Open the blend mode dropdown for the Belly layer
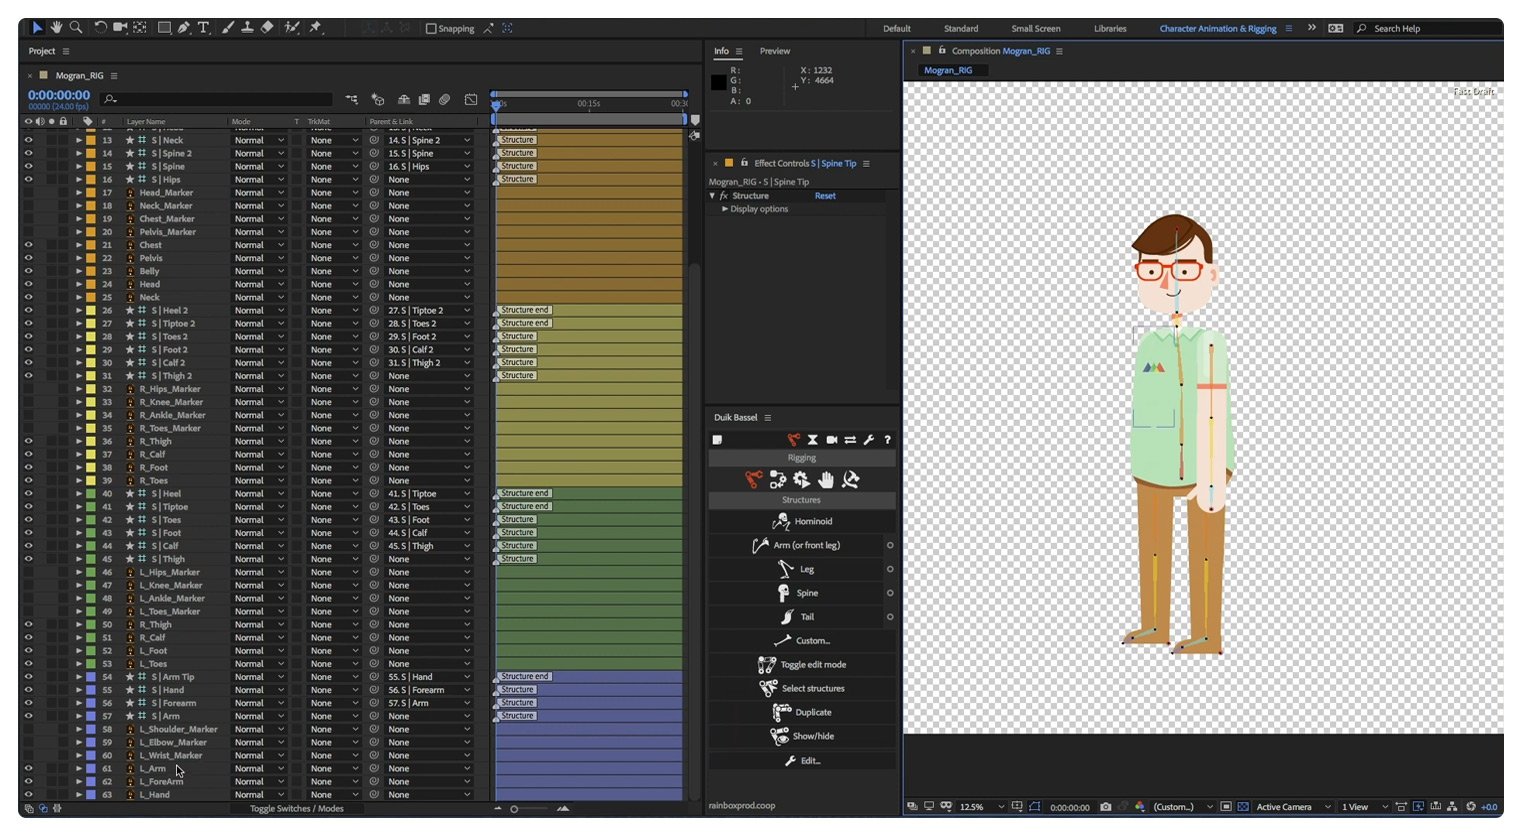Image resolution: width=1521 pixels, height=836 pixels. pos(258,271)
